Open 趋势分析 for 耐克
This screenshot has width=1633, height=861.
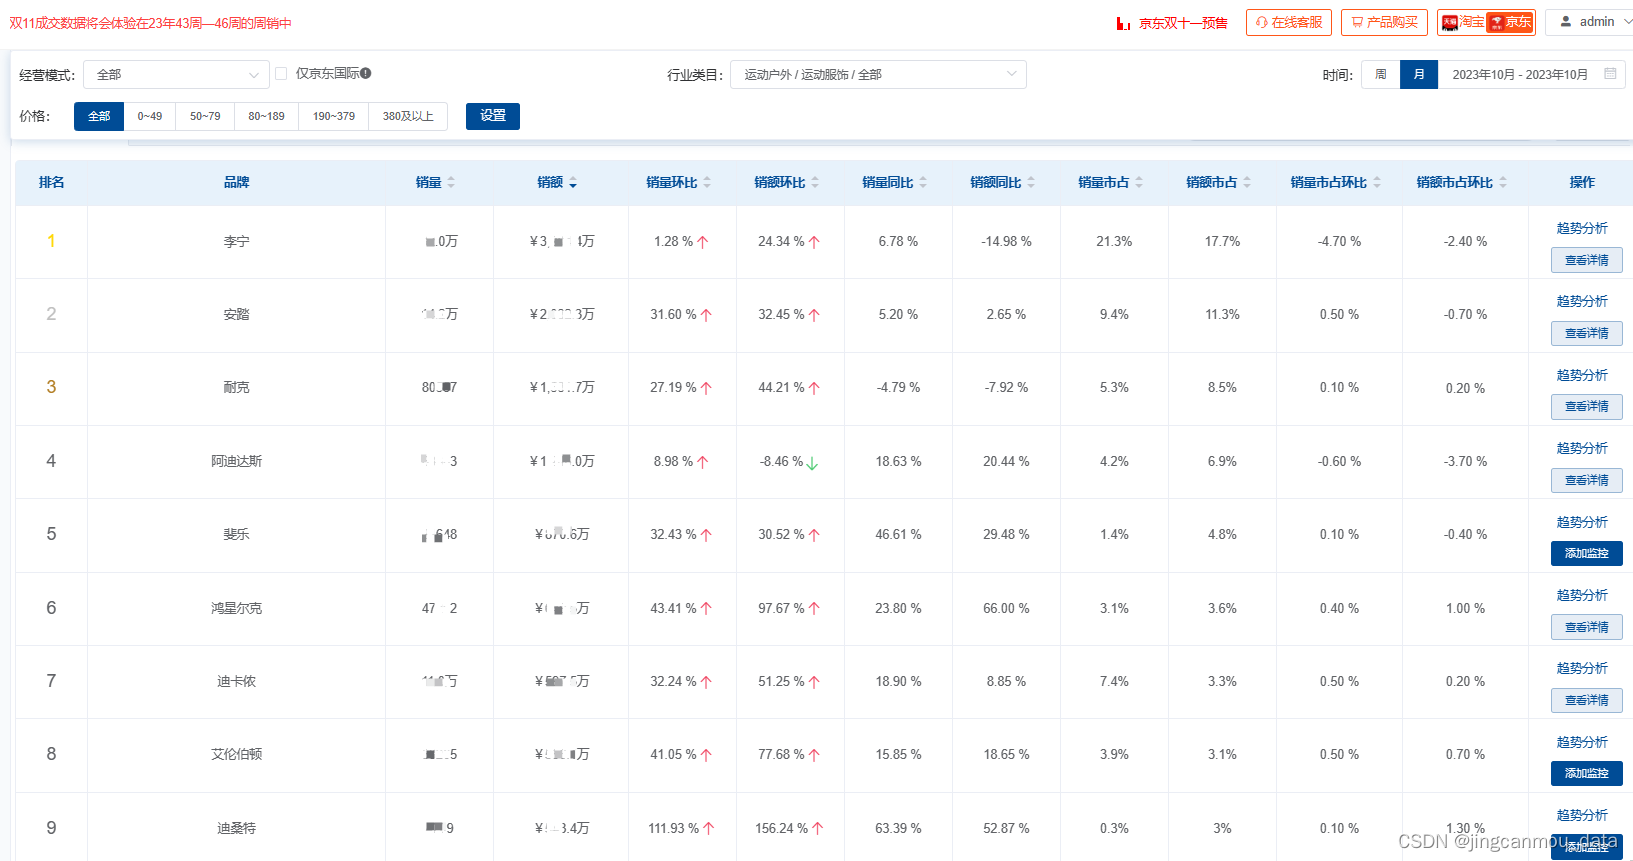pyautogui.click(x=1582, y=375)
